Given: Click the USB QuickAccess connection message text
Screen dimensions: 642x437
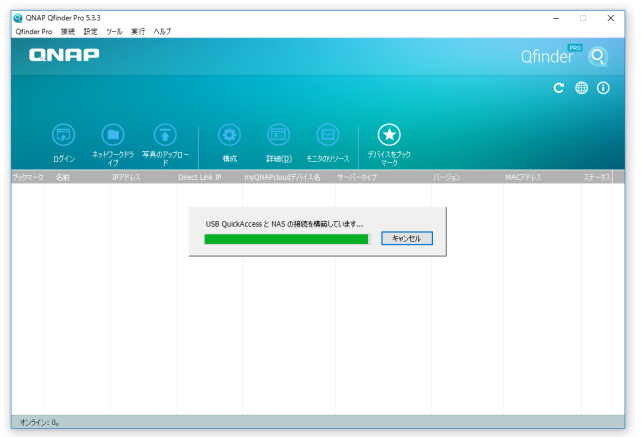Looking at the screenshot, I should click(x=284, y=224).
